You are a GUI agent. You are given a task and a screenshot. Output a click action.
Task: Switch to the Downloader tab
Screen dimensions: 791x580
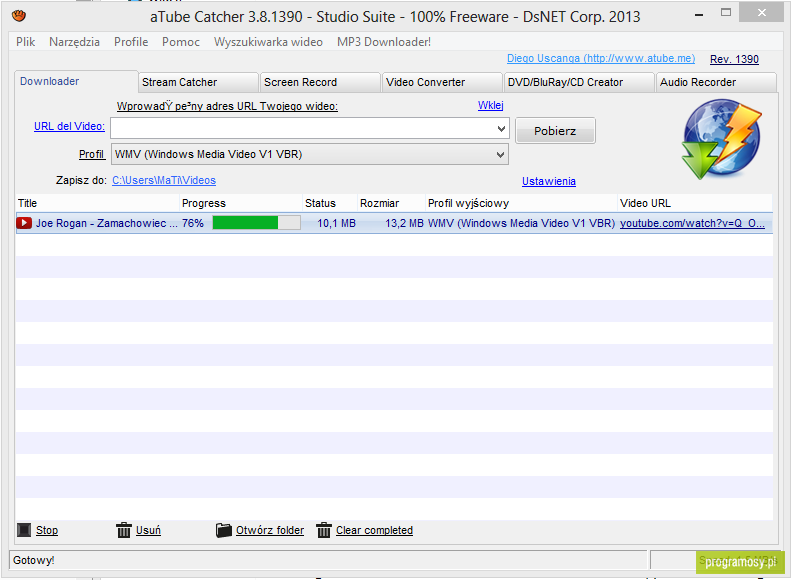[76, 81]
